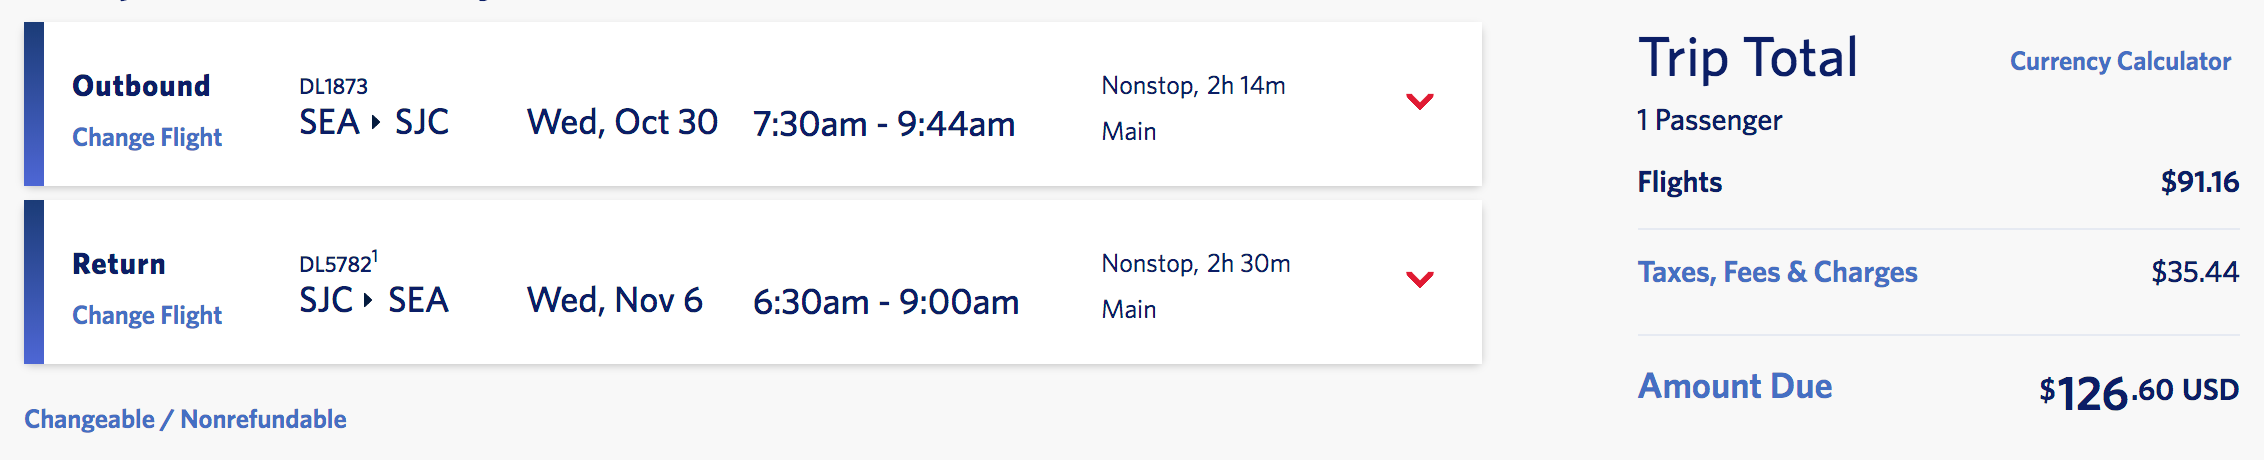Open the Currency Calculator
This screenshot has height=460, width=2264.
tap(2120, 61)
